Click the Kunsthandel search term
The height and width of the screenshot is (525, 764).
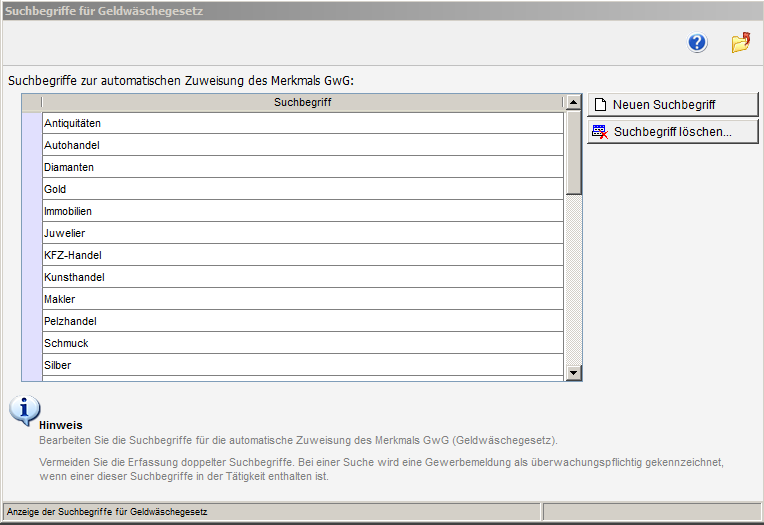pyautogui.click(x=302, y=277)
